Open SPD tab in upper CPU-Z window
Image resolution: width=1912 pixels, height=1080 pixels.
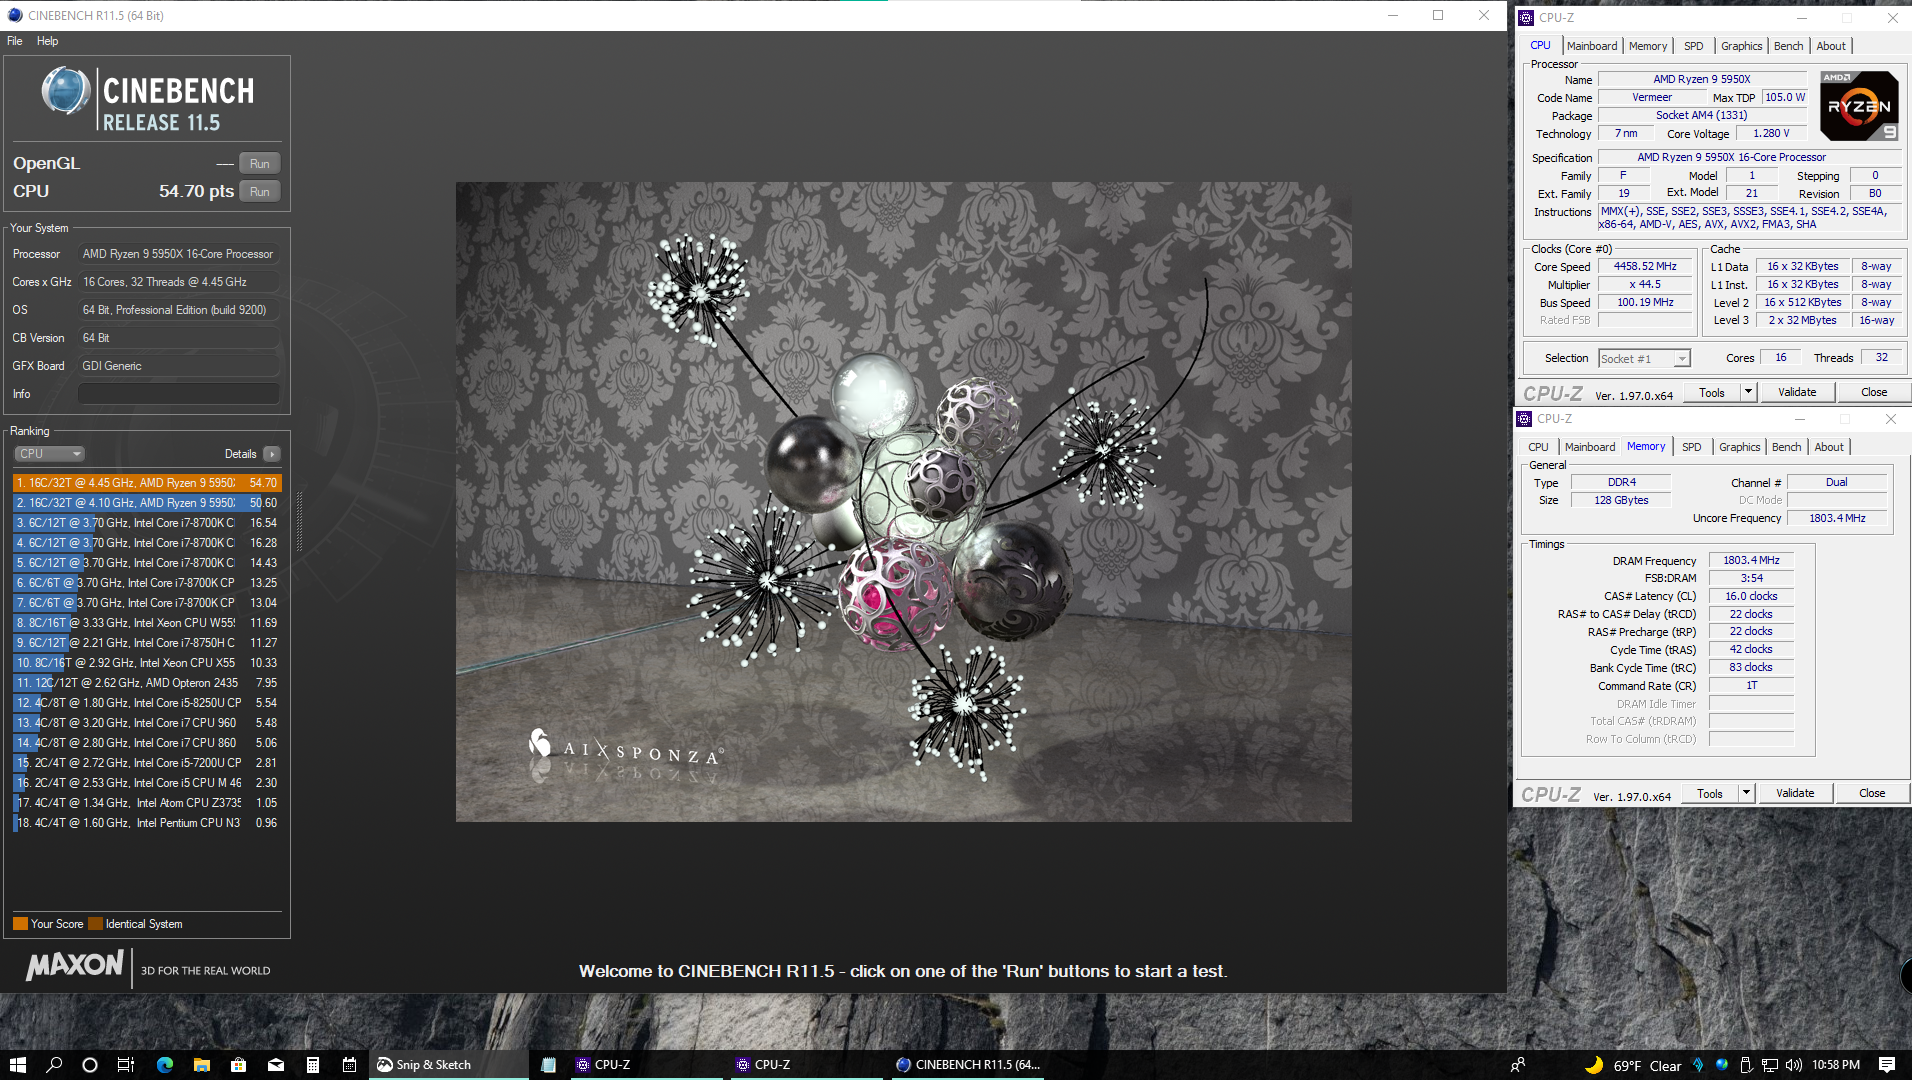tap(1693, 46)
